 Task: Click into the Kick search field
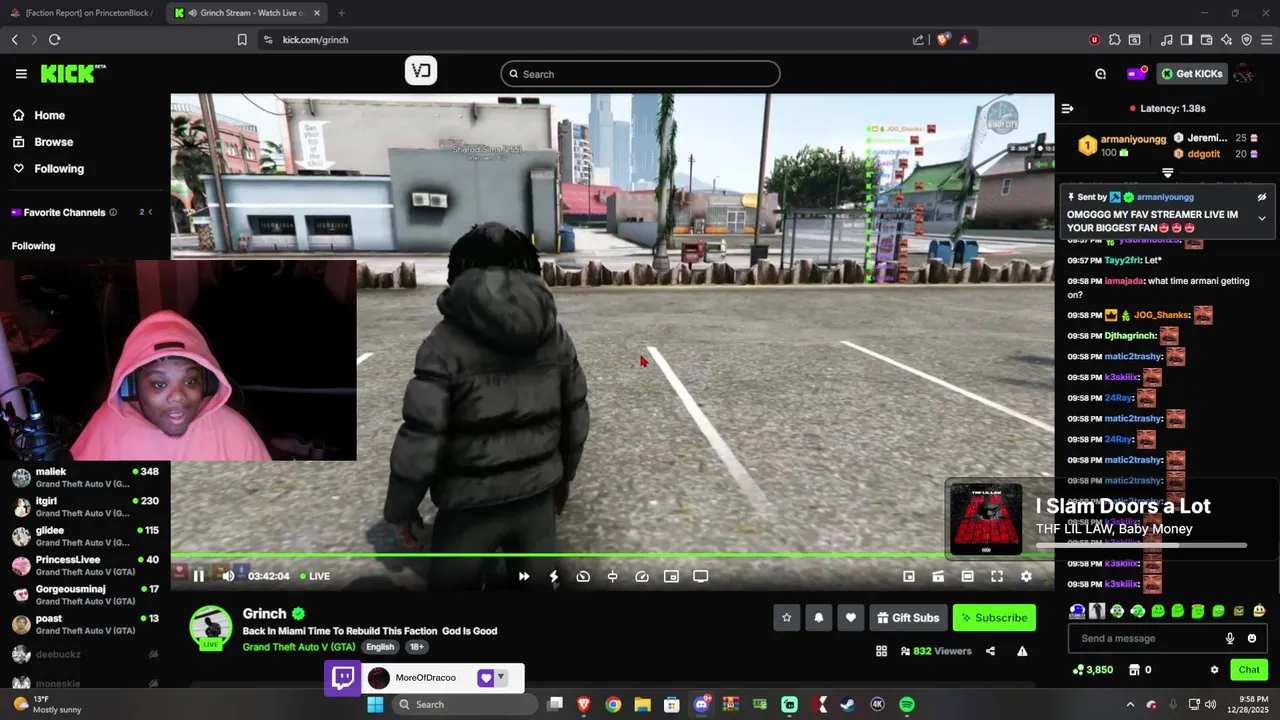tap(640, 74)
